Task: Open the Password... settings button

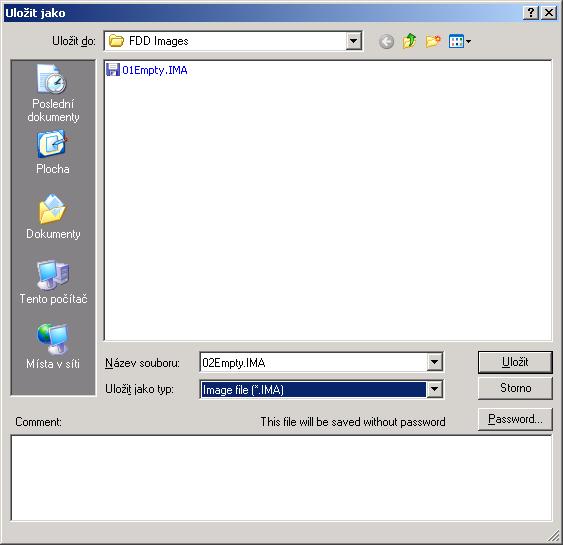Action: 515,419
